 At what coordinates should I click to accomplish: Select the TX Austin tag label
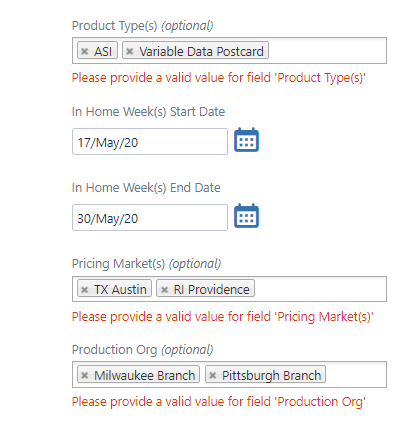(120, 290)
